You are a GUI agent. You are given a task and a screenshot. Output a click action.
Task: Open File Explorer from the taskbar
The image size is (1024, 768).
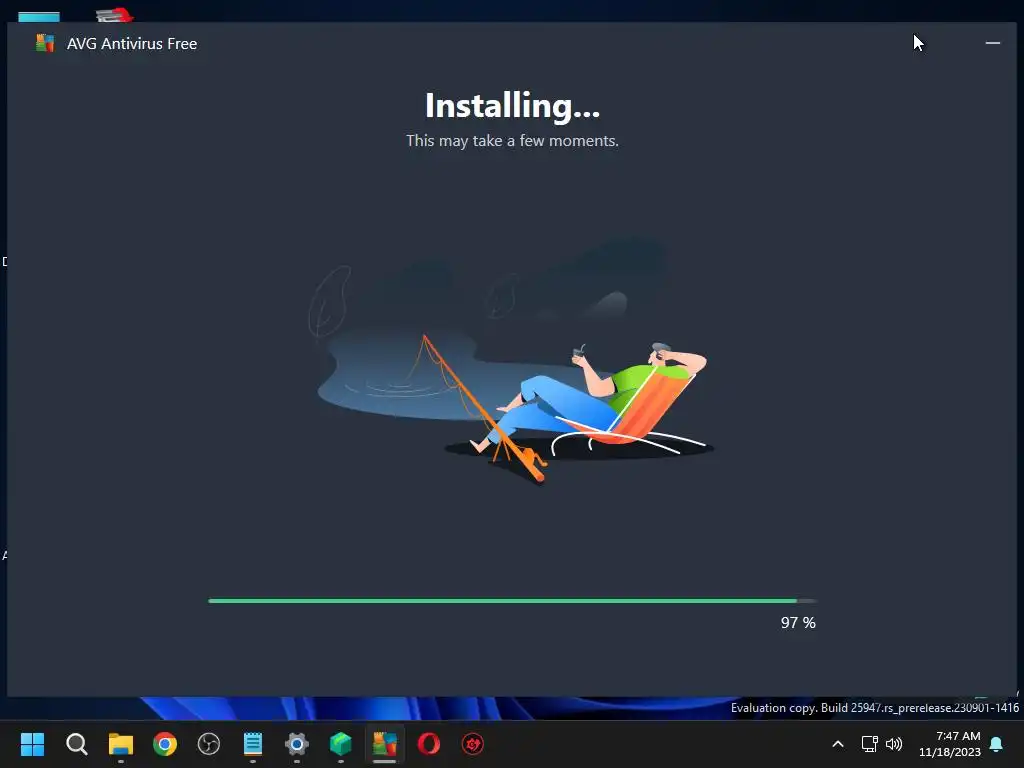pyautogui.click(x=121, y=744)
